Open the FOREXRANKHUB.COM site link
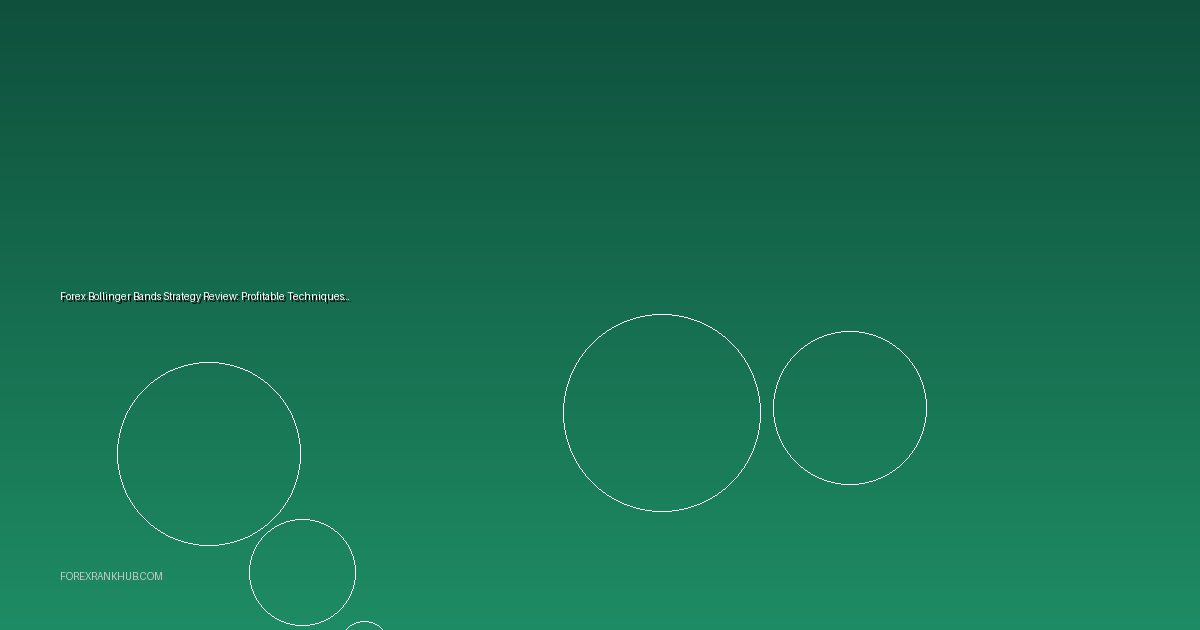 click(x=111, y=577)
